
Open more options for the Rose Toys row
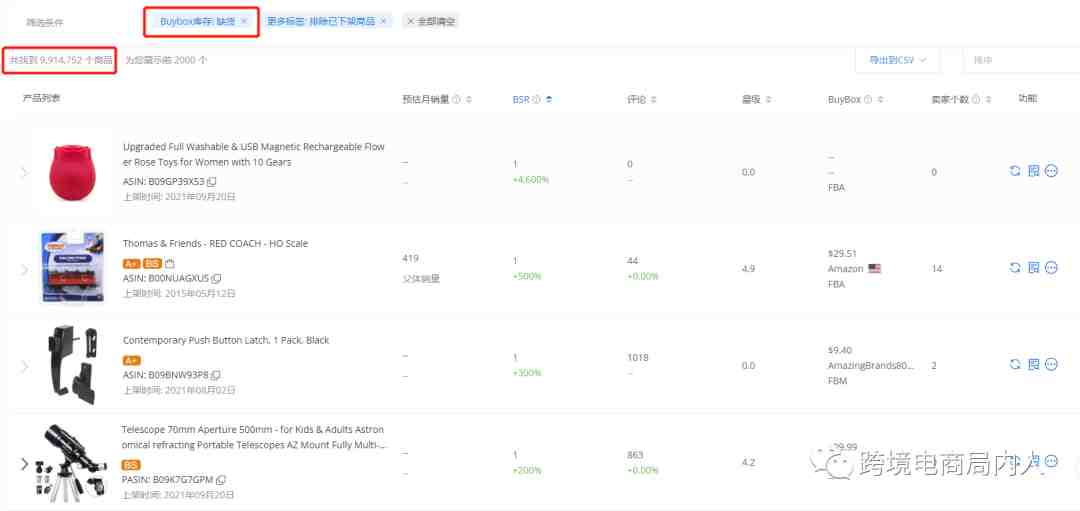click(1051, 171)
